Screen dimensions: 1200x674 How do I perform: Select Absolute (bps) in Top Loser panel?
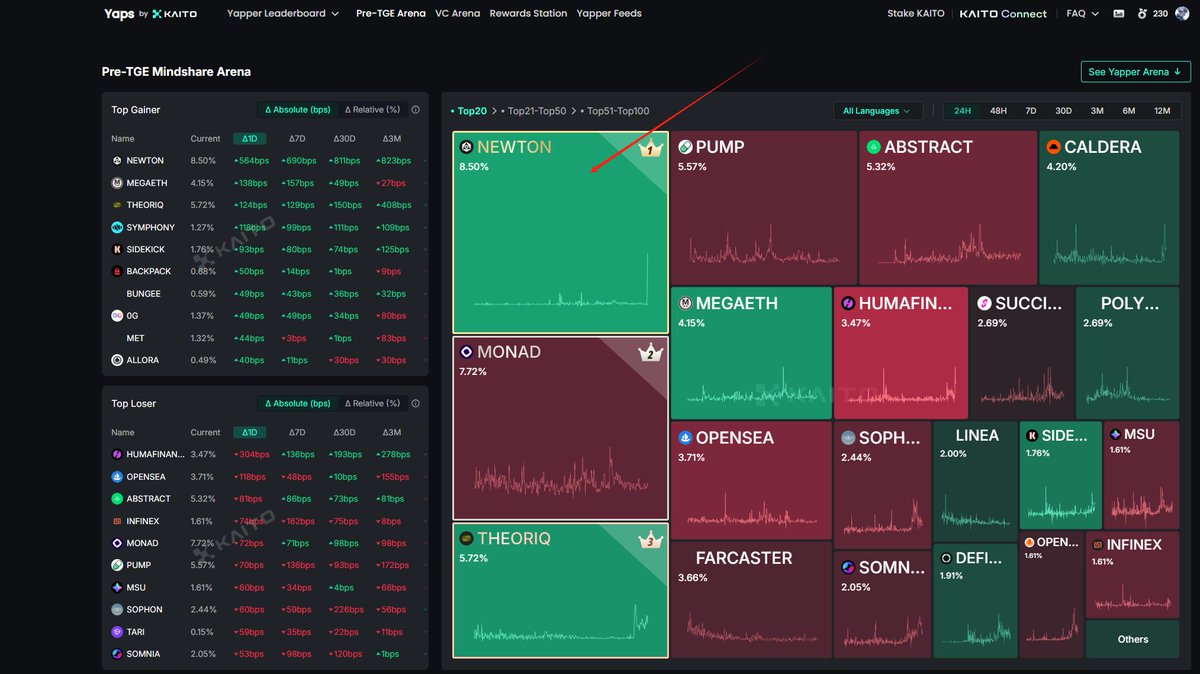tap(297, 403)
